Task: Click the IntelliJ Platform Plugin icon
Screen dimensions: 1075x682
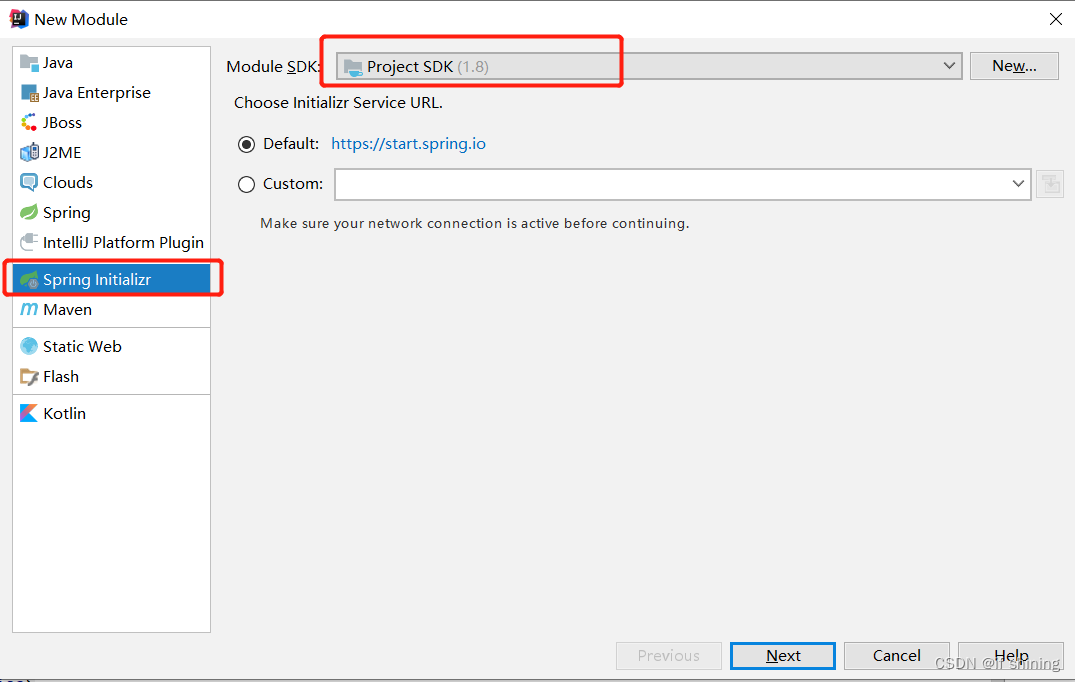Action: tap(29, 242)
